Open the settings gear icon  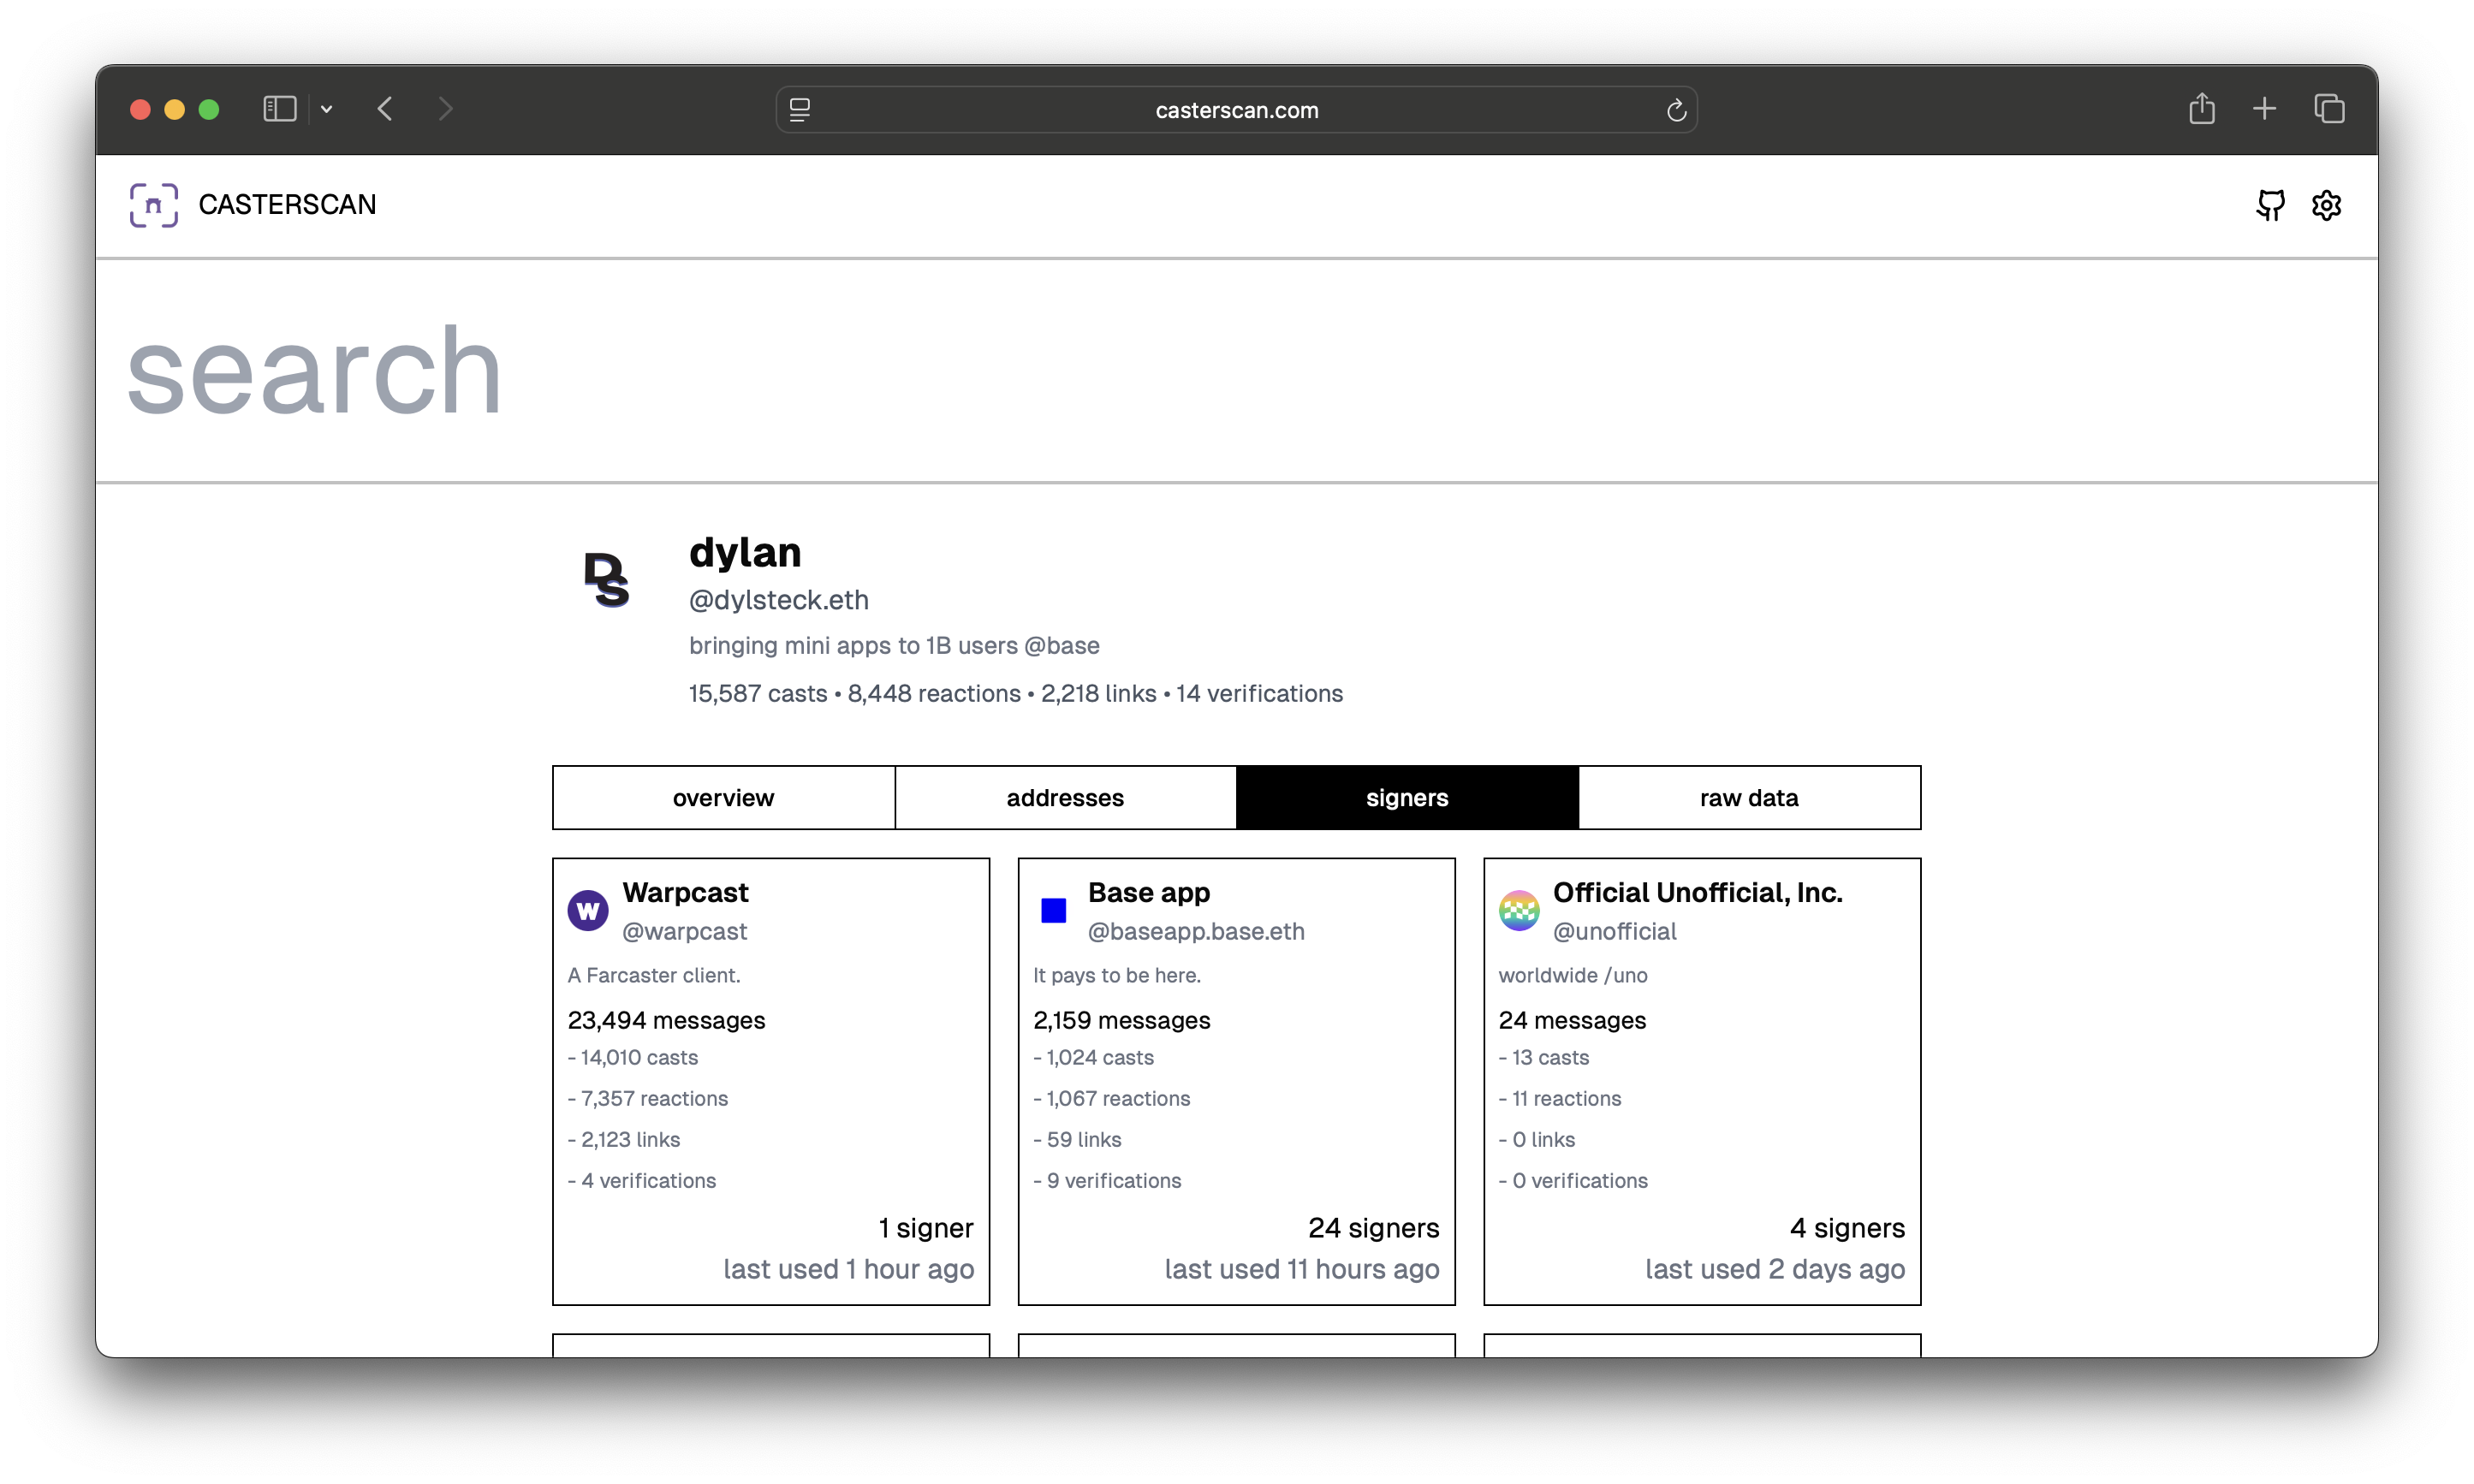(2326, 205)
